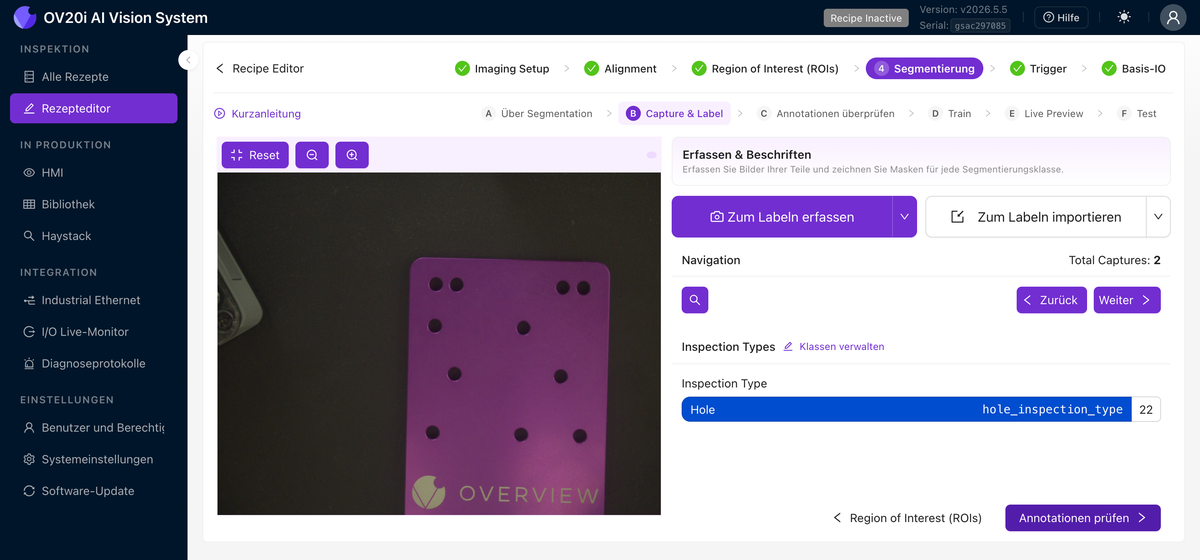Click Zum Labeln importieren button
This screenshot has height=560, width=1200.
1035,217
